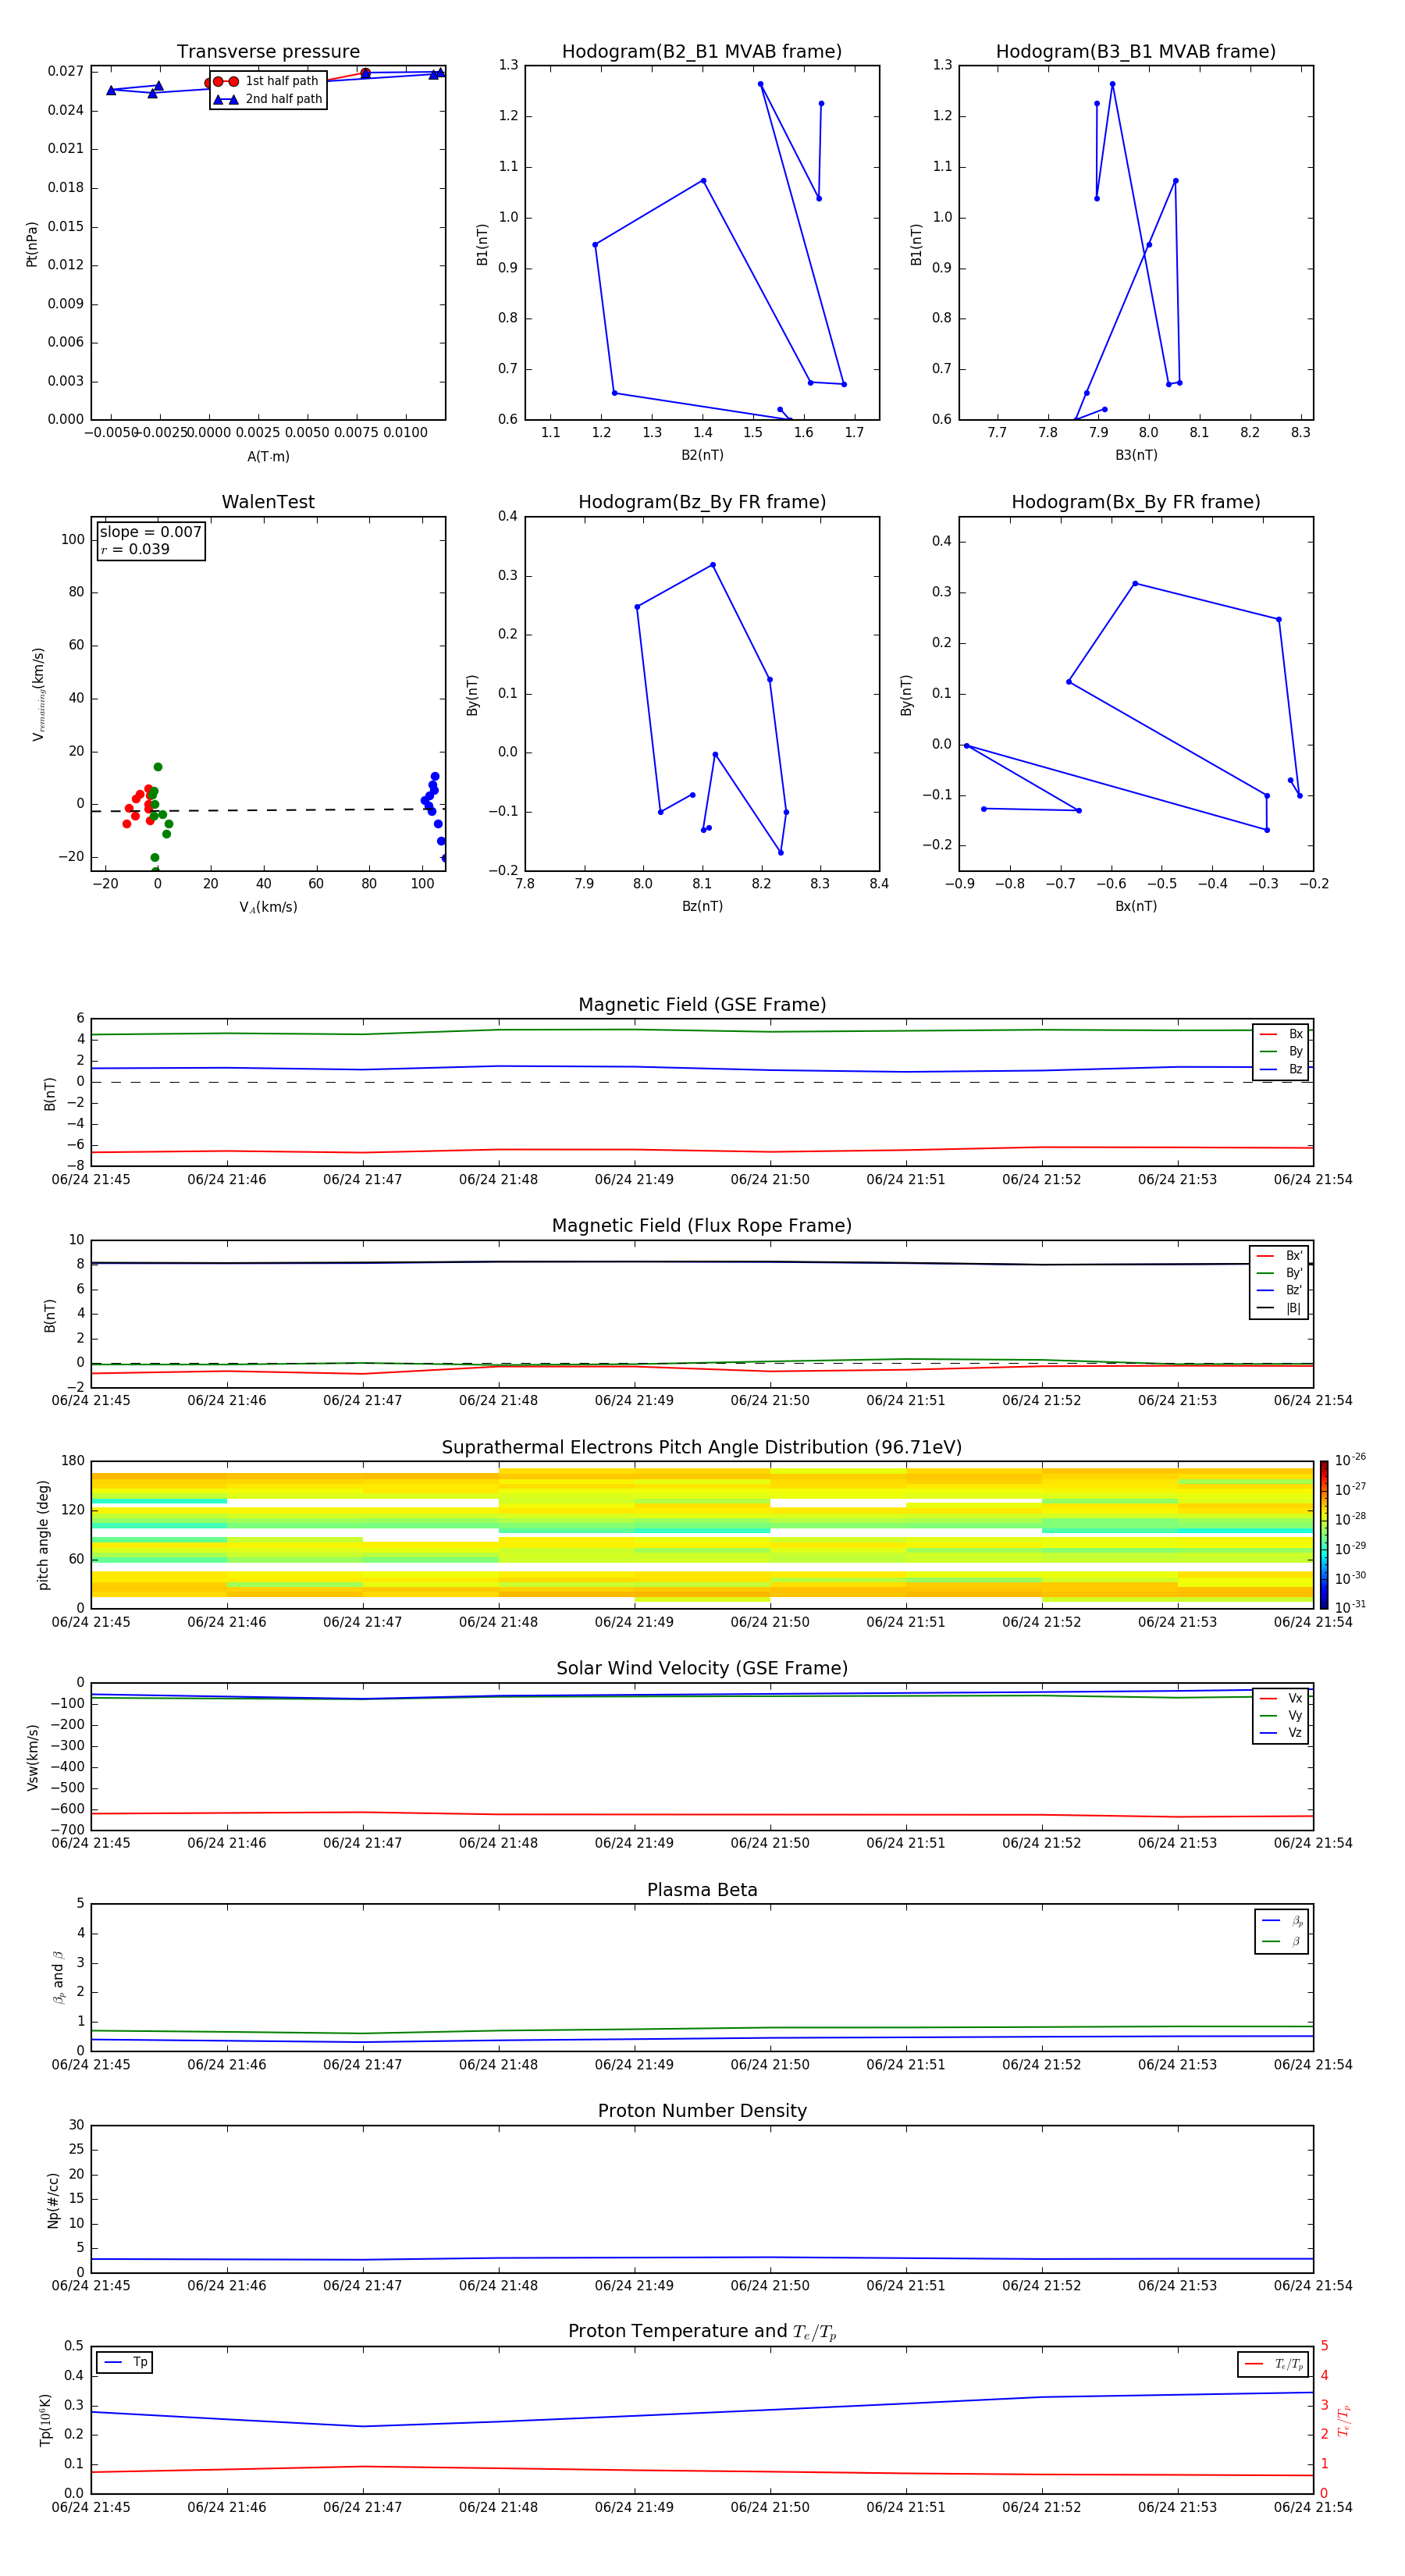The height and width of the screenshot is (2576, 1405).
Task: Click 'Magnetic Field (Flux Rope Frame)' title
Action: pos(702,1226)
